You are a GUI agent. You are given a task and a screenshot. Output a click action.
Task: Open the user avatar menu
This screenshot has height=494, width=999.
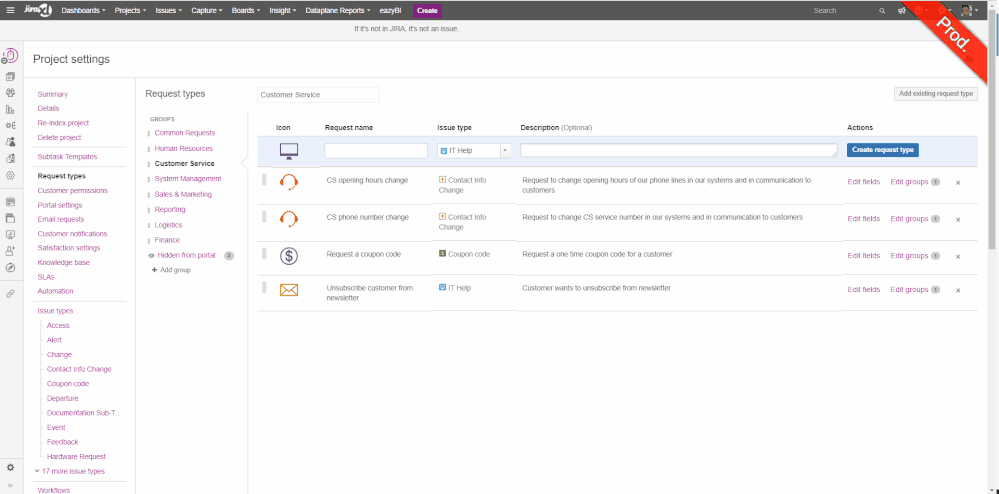[967, 10]
